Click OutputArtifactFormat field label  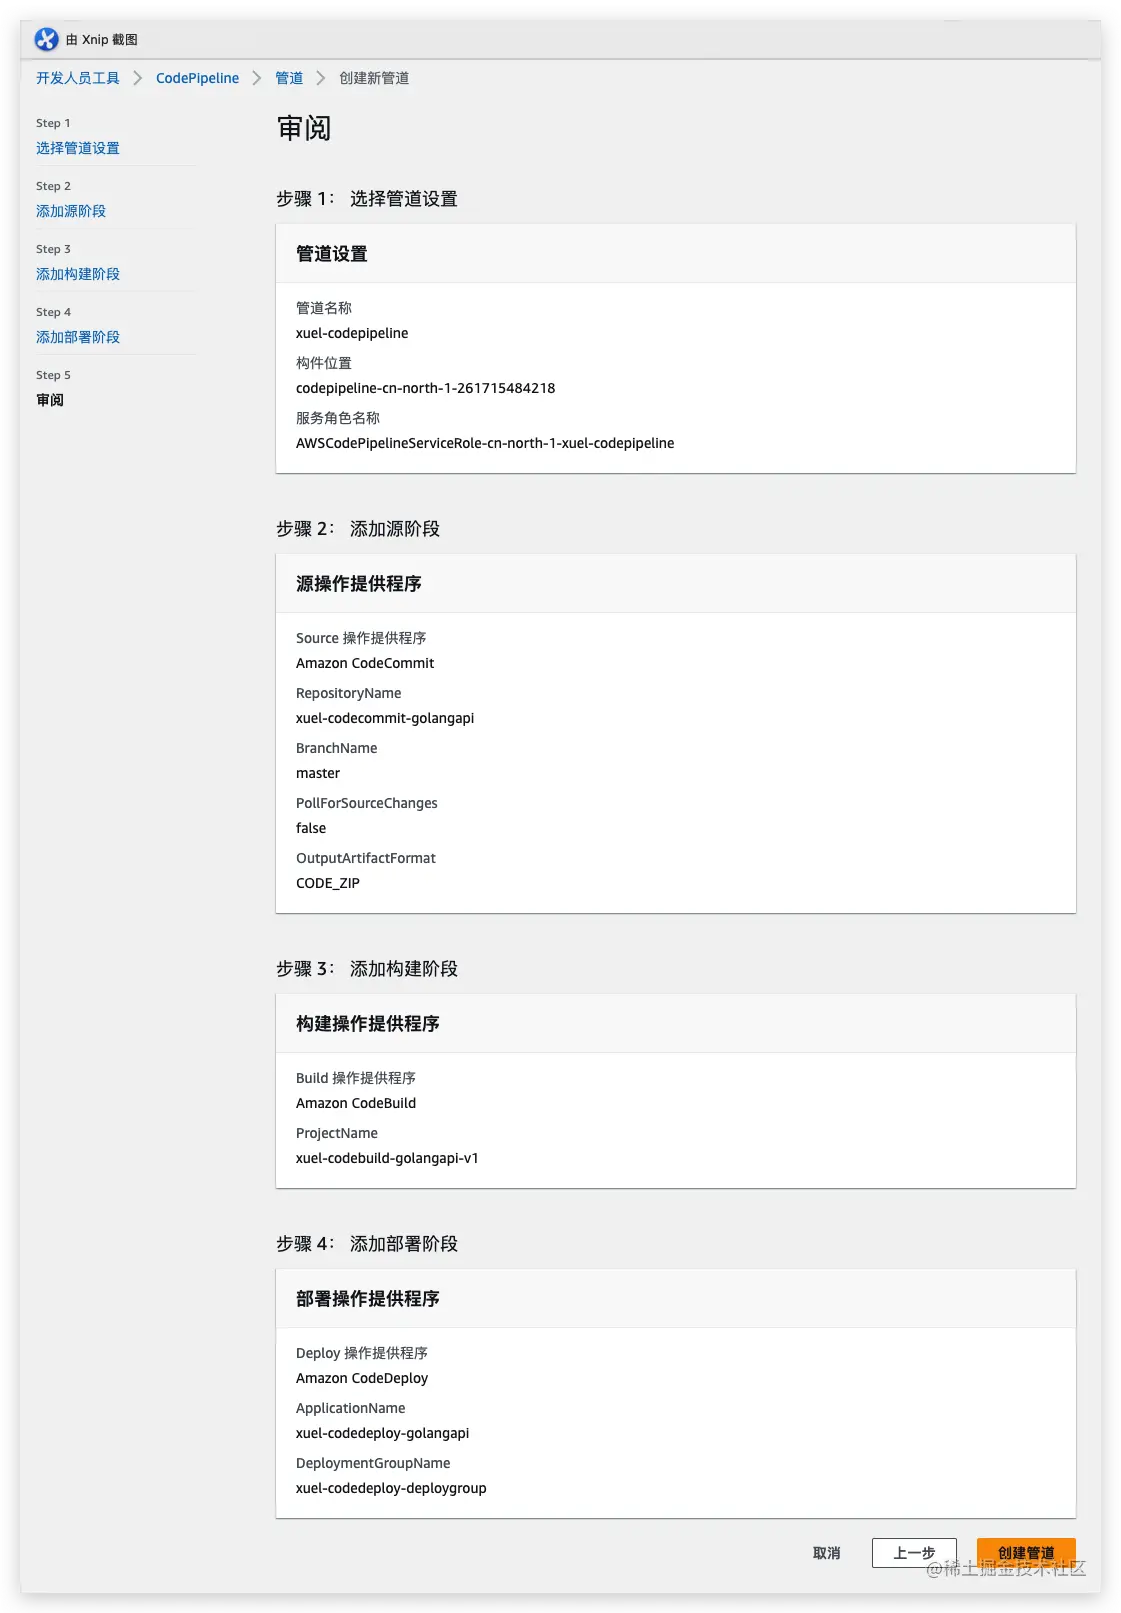point(366,858)
